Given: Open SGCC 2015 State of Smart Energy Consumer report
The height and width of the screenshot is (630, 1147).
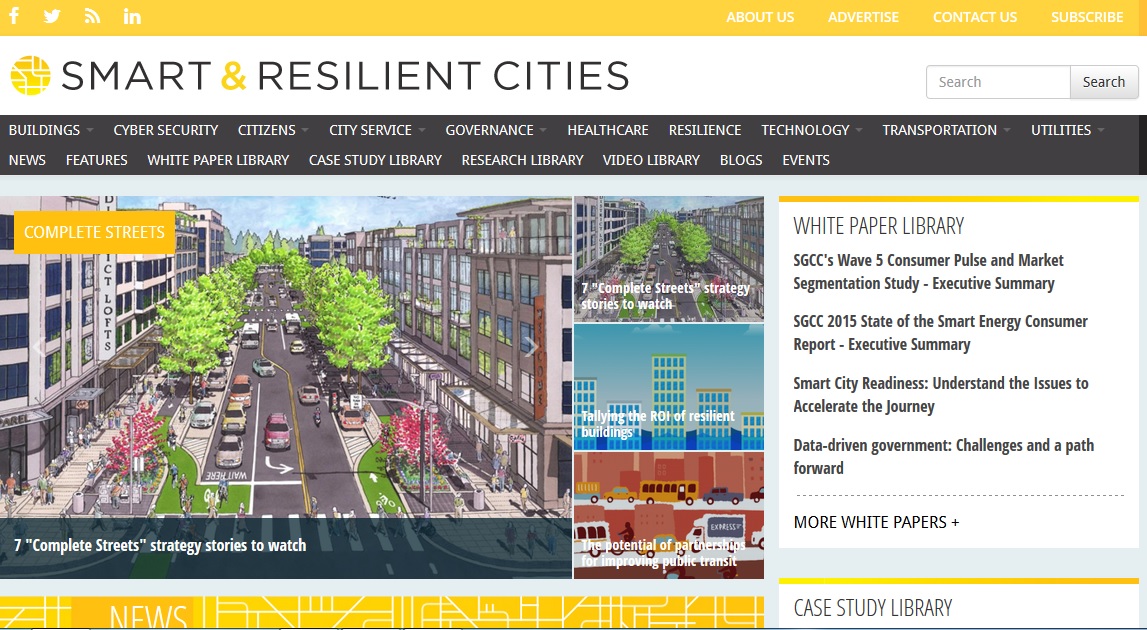Looking at the screenshot, I should pos(940,333).
